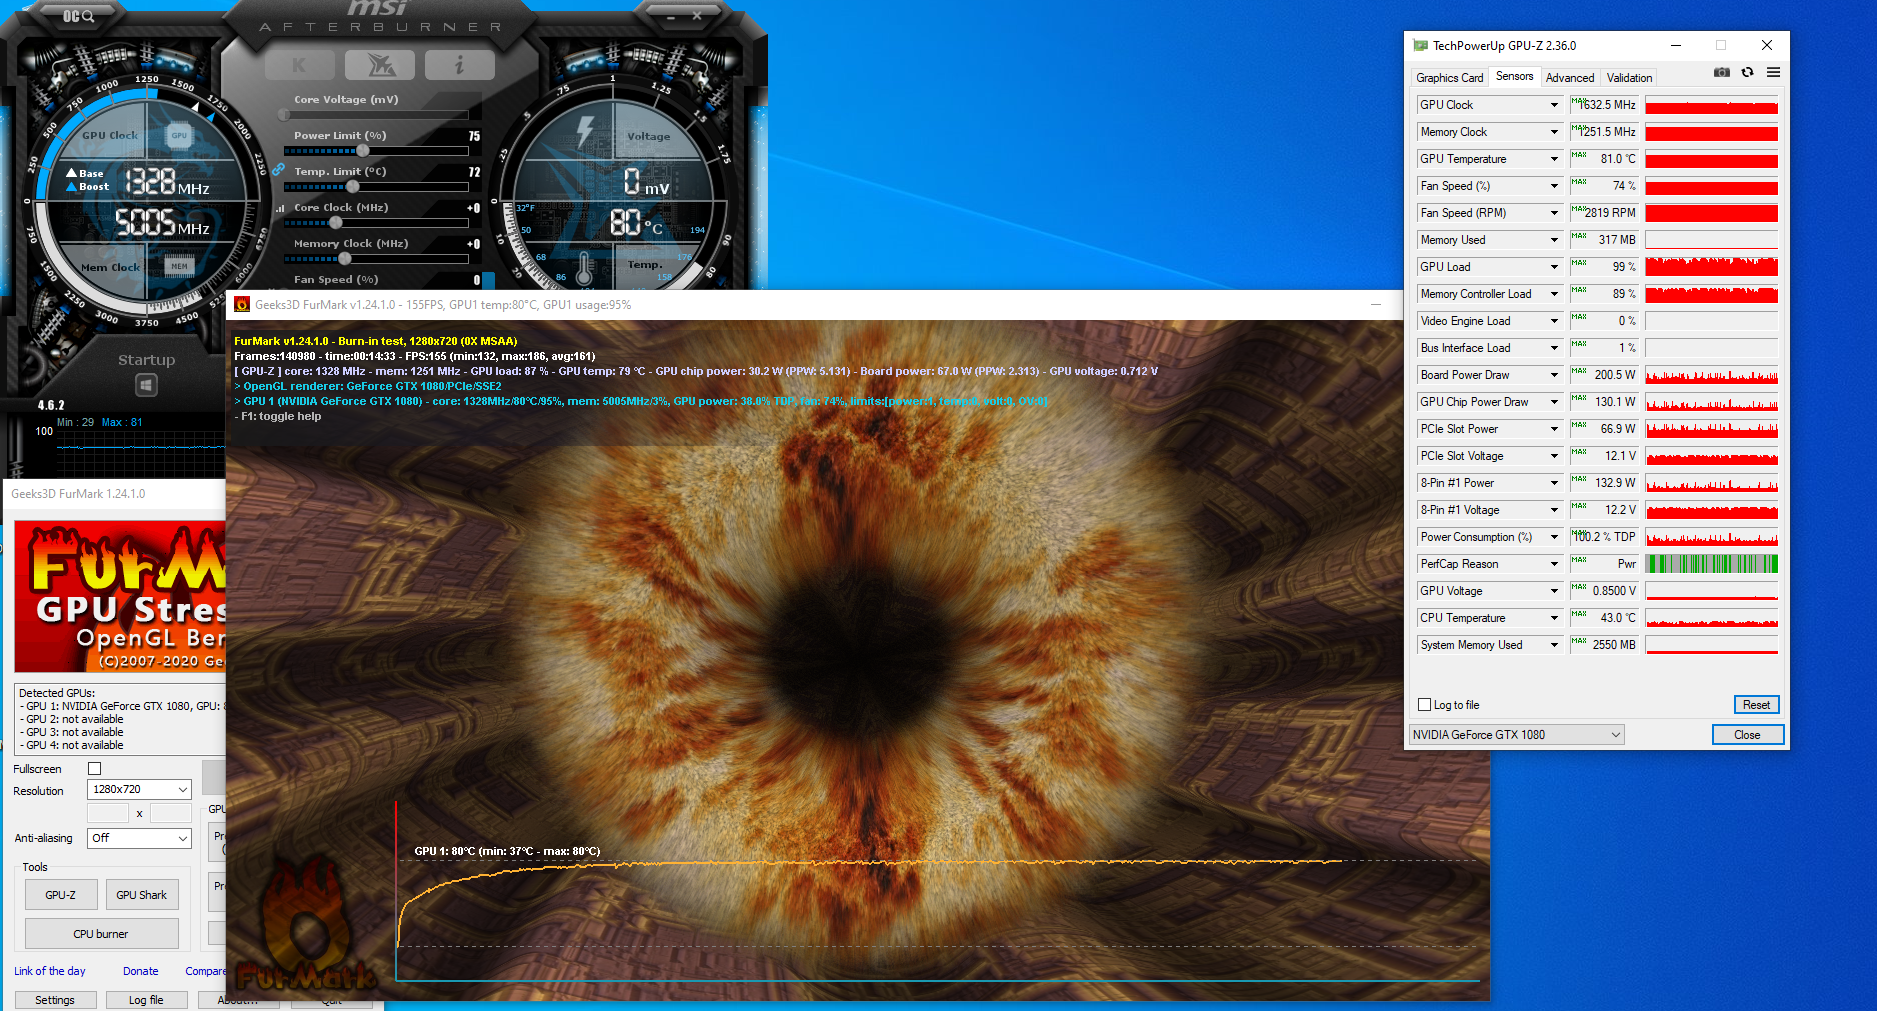The width and height of the screenshot is (1877, 1011).
Task: Enable the FurMark Fullscreen checkbox
Action: (x=95, y=769)
